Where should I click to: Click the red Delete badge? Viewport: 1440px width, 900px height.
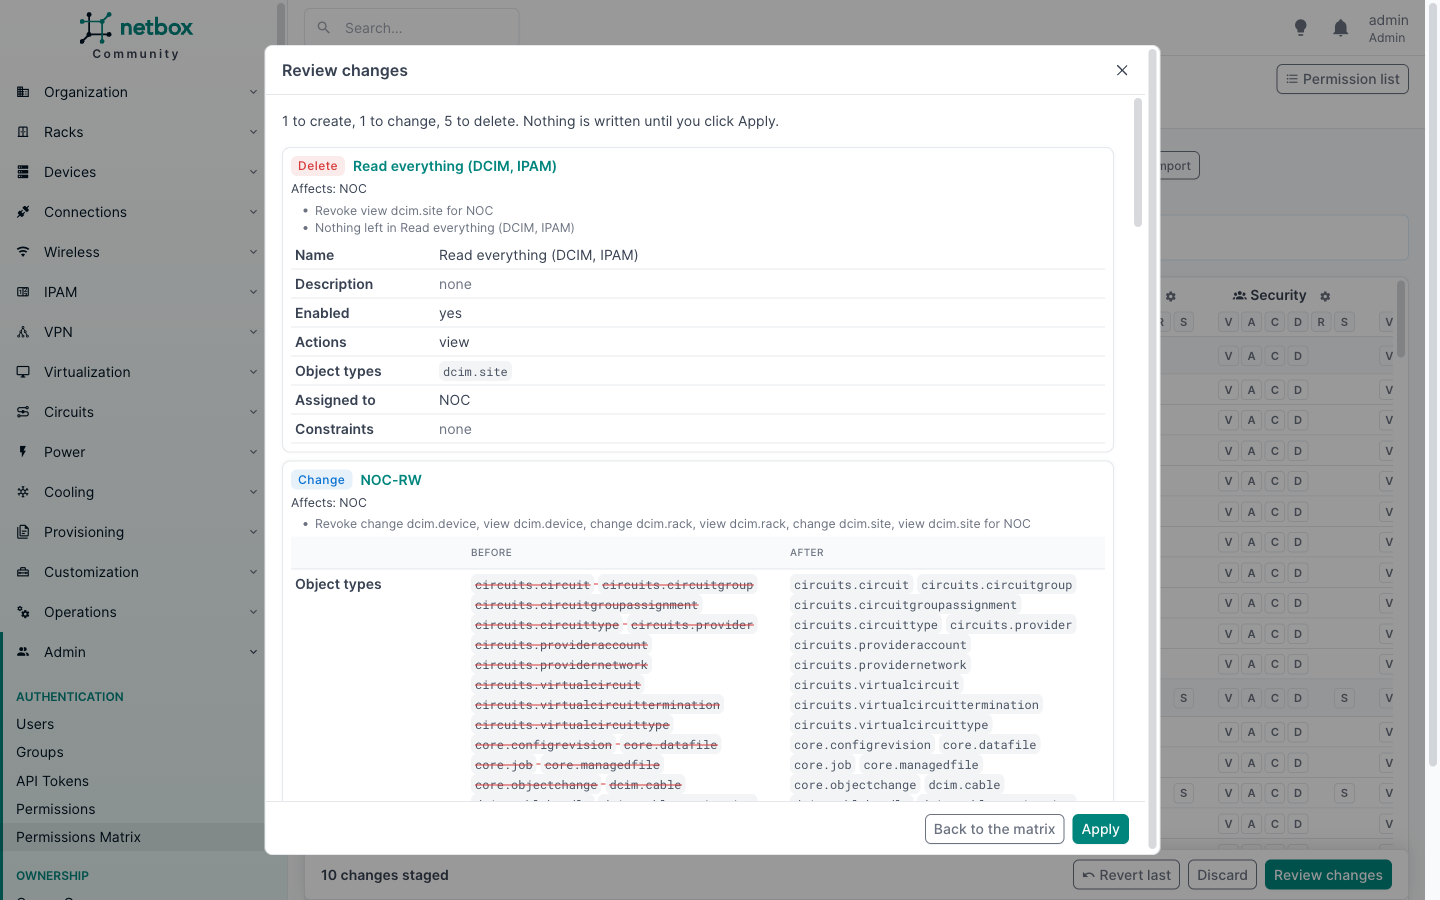[318, 166]
